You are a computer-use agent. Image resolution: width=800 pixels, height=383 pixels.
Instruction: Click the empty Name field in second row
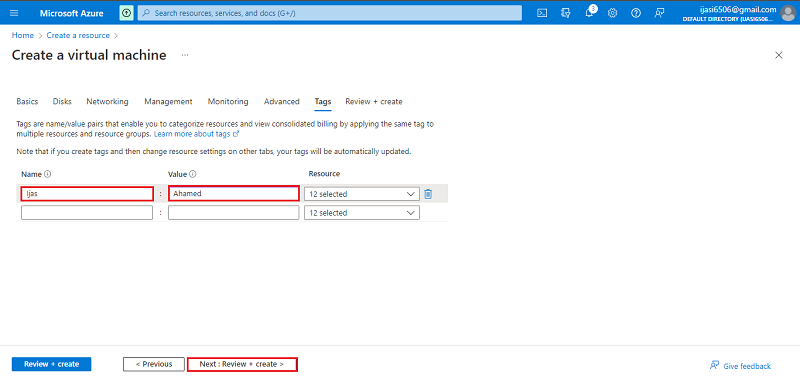[x=87, y=213]
